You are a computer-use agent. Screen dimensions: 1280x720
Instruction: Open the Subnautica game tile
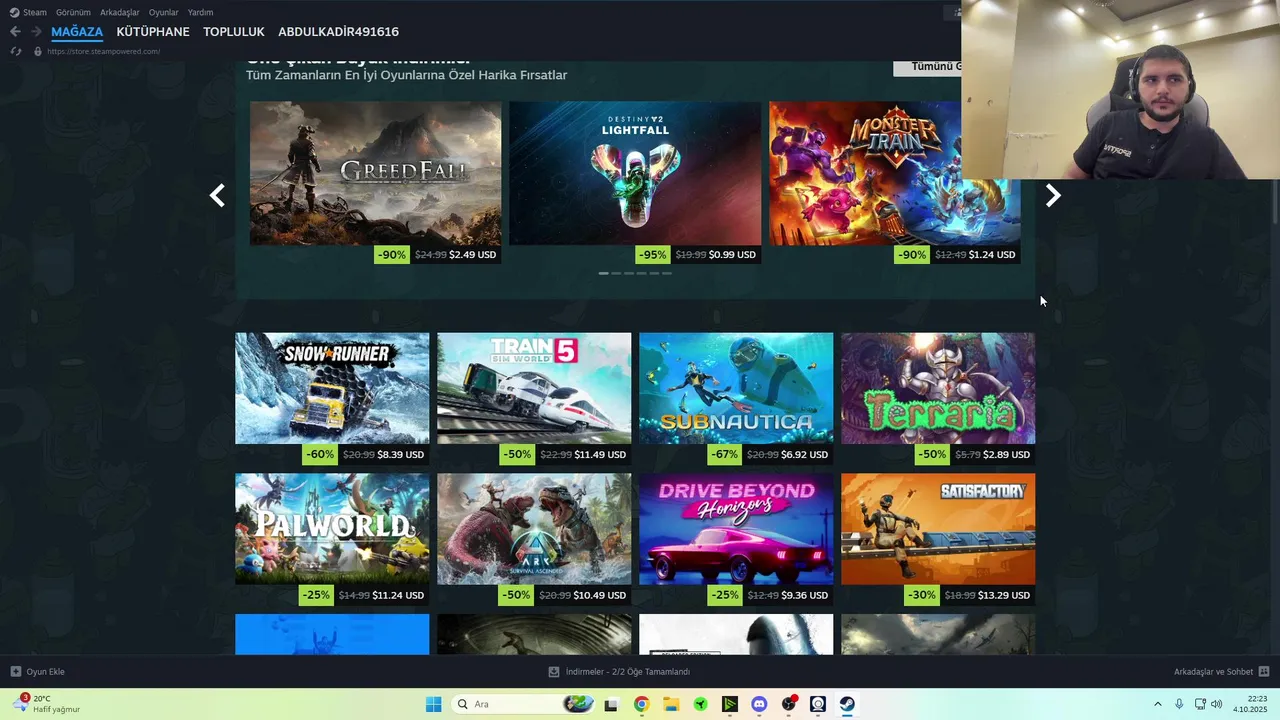[x=736, y=388]
